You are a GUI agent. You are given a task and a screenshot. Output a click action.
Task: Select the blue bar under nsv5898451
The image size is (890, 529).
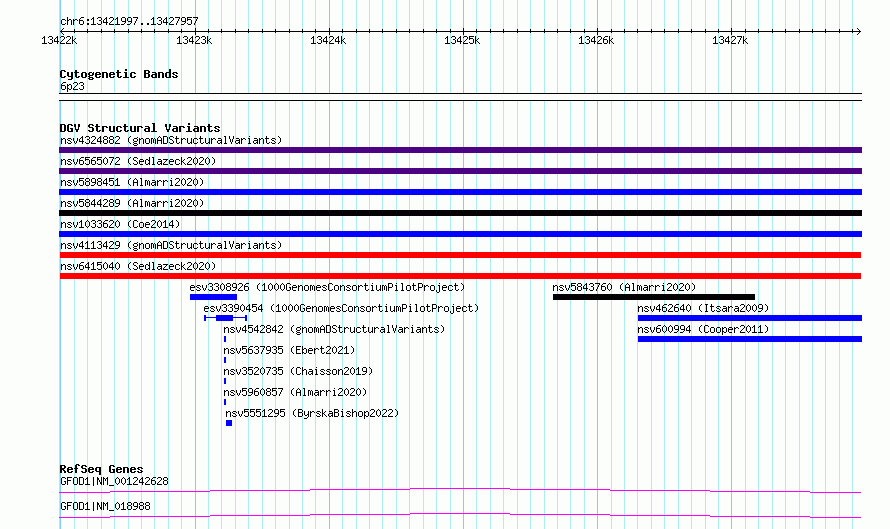click(460, 192)
